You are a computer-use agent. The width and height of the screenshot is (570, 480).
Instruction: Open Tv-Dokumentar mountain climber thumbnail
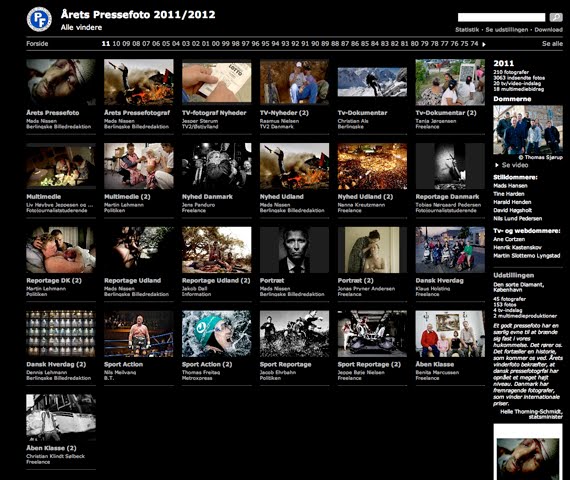coord(372,82)
